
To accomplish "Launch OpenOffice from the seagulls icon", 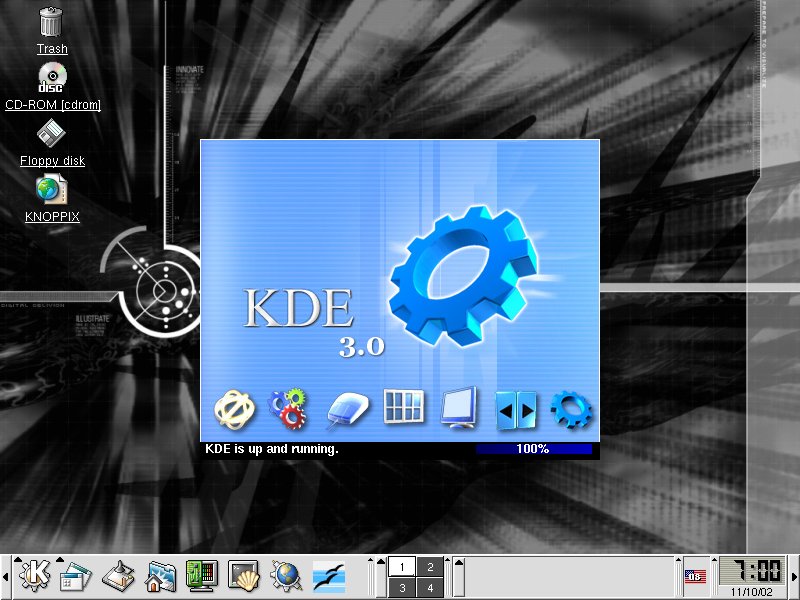I will [329, 577].
